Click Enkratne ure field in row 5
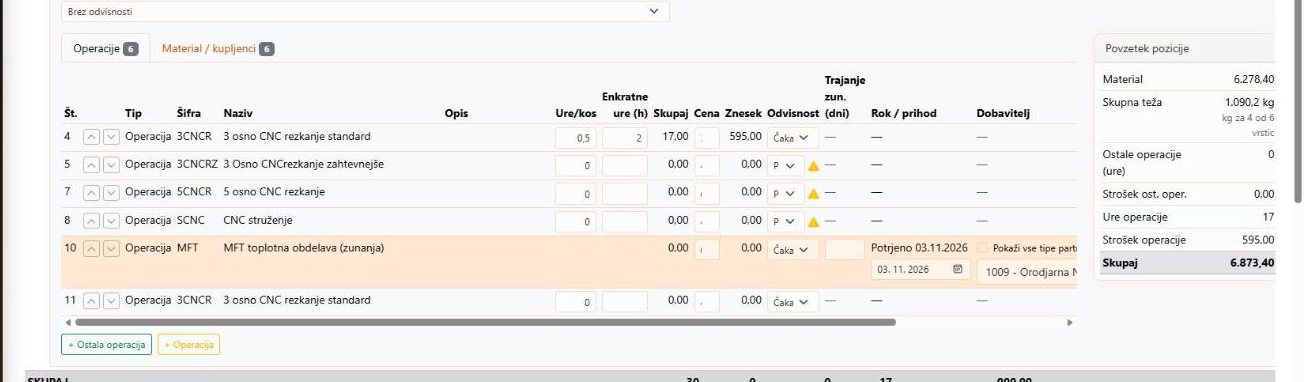The height and width of the screenshot is (382, 1304). coord(625,166)
